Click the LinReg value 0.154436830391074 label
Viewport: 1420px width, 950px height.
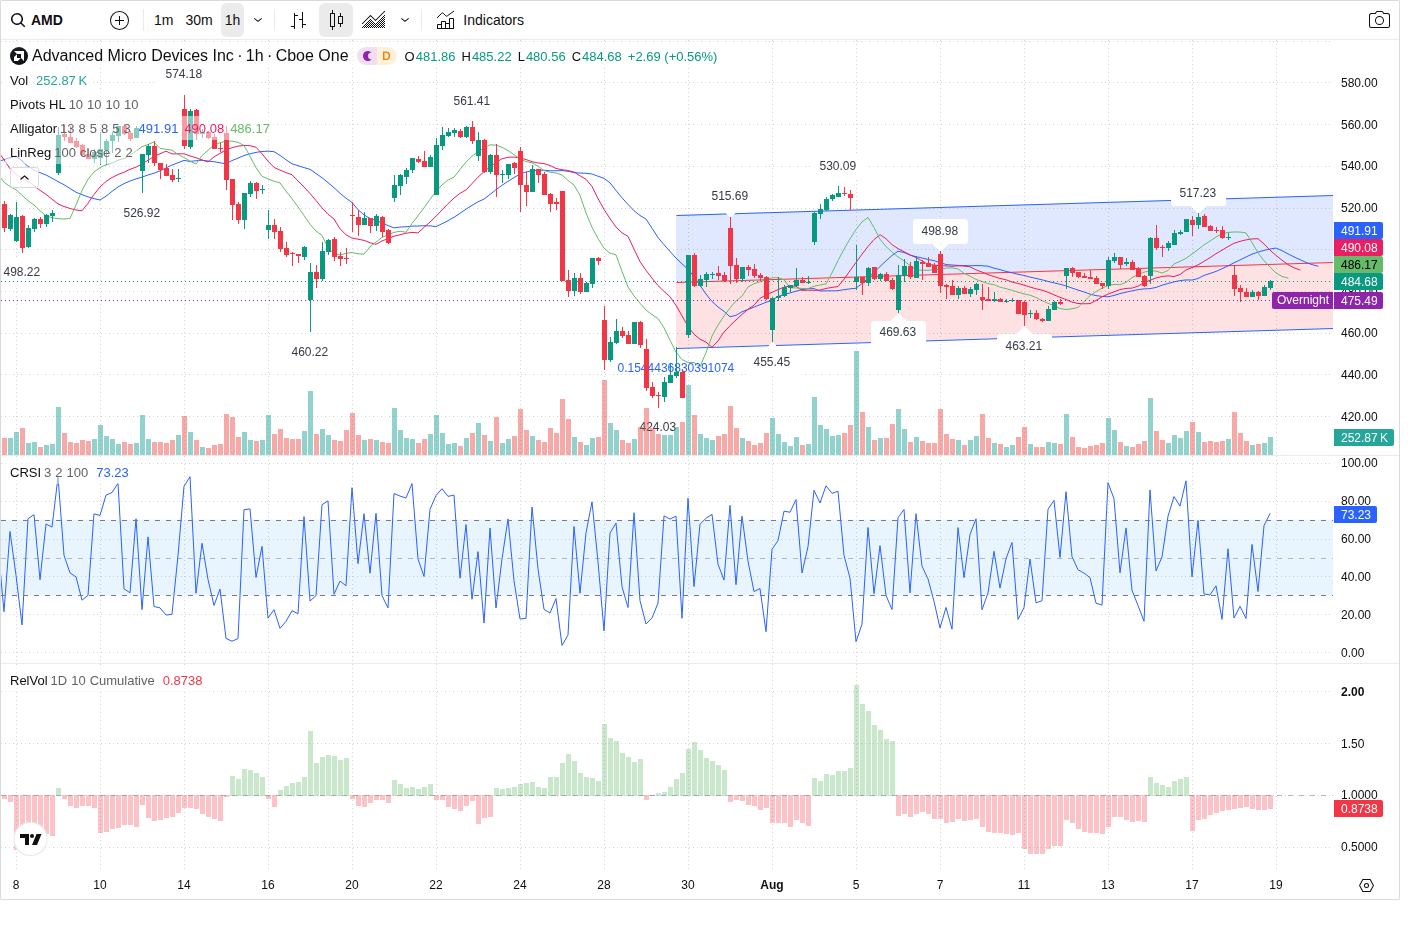click(676, 368)
